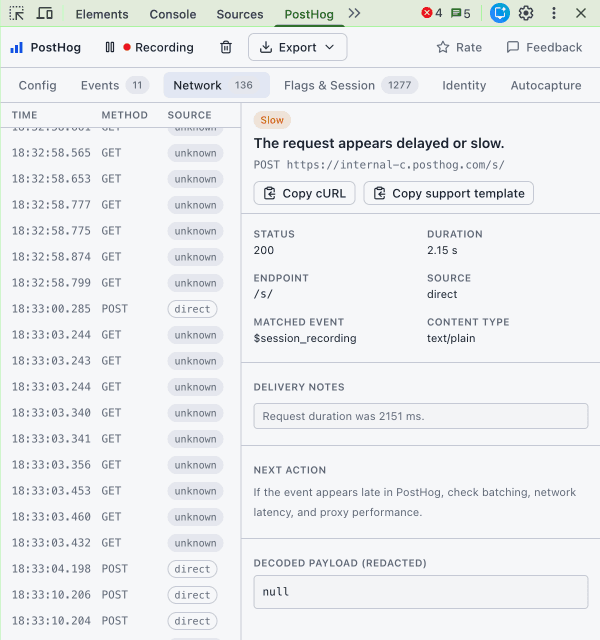Click the 2.15 s duration value
The height and width of the screenshot is (640, 600).
click(442, 250)
